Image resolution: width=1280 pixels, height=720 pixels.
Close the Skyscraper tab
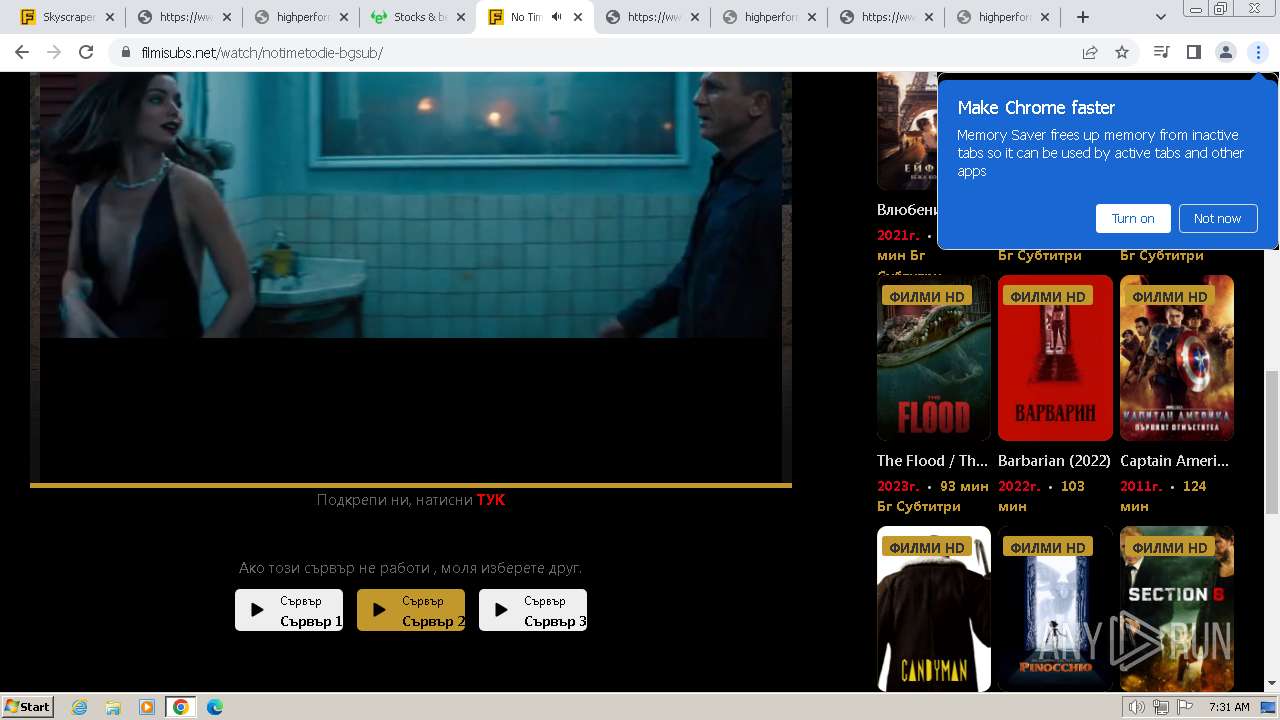(x=110, y=17)
